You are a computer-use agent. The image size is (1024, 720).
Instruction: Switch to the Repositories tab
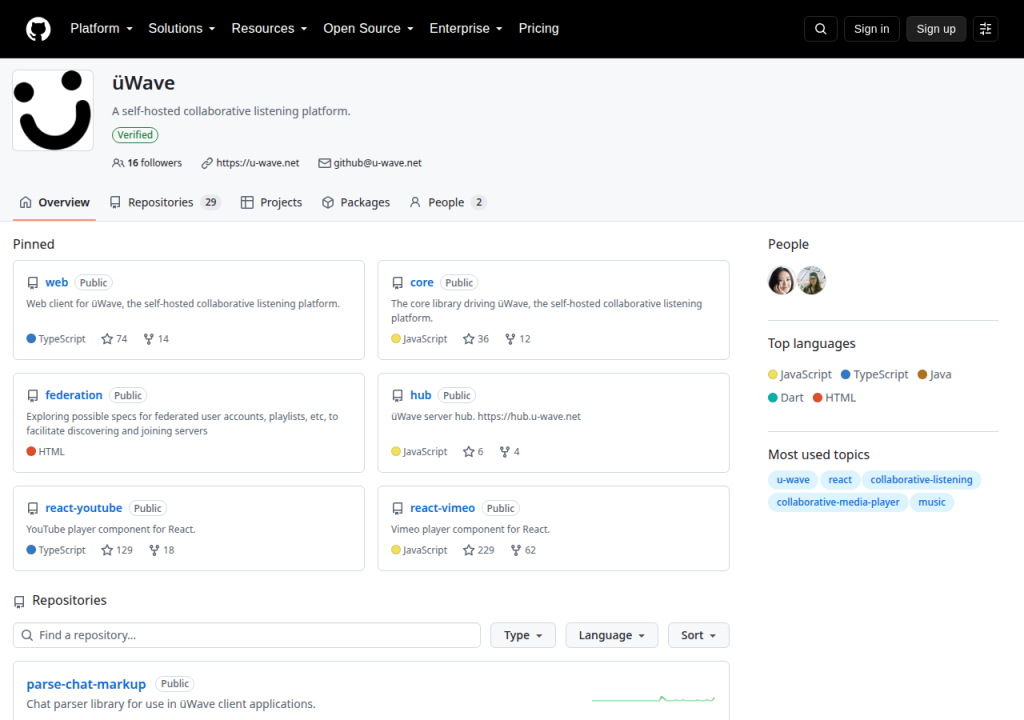(165, 203)
